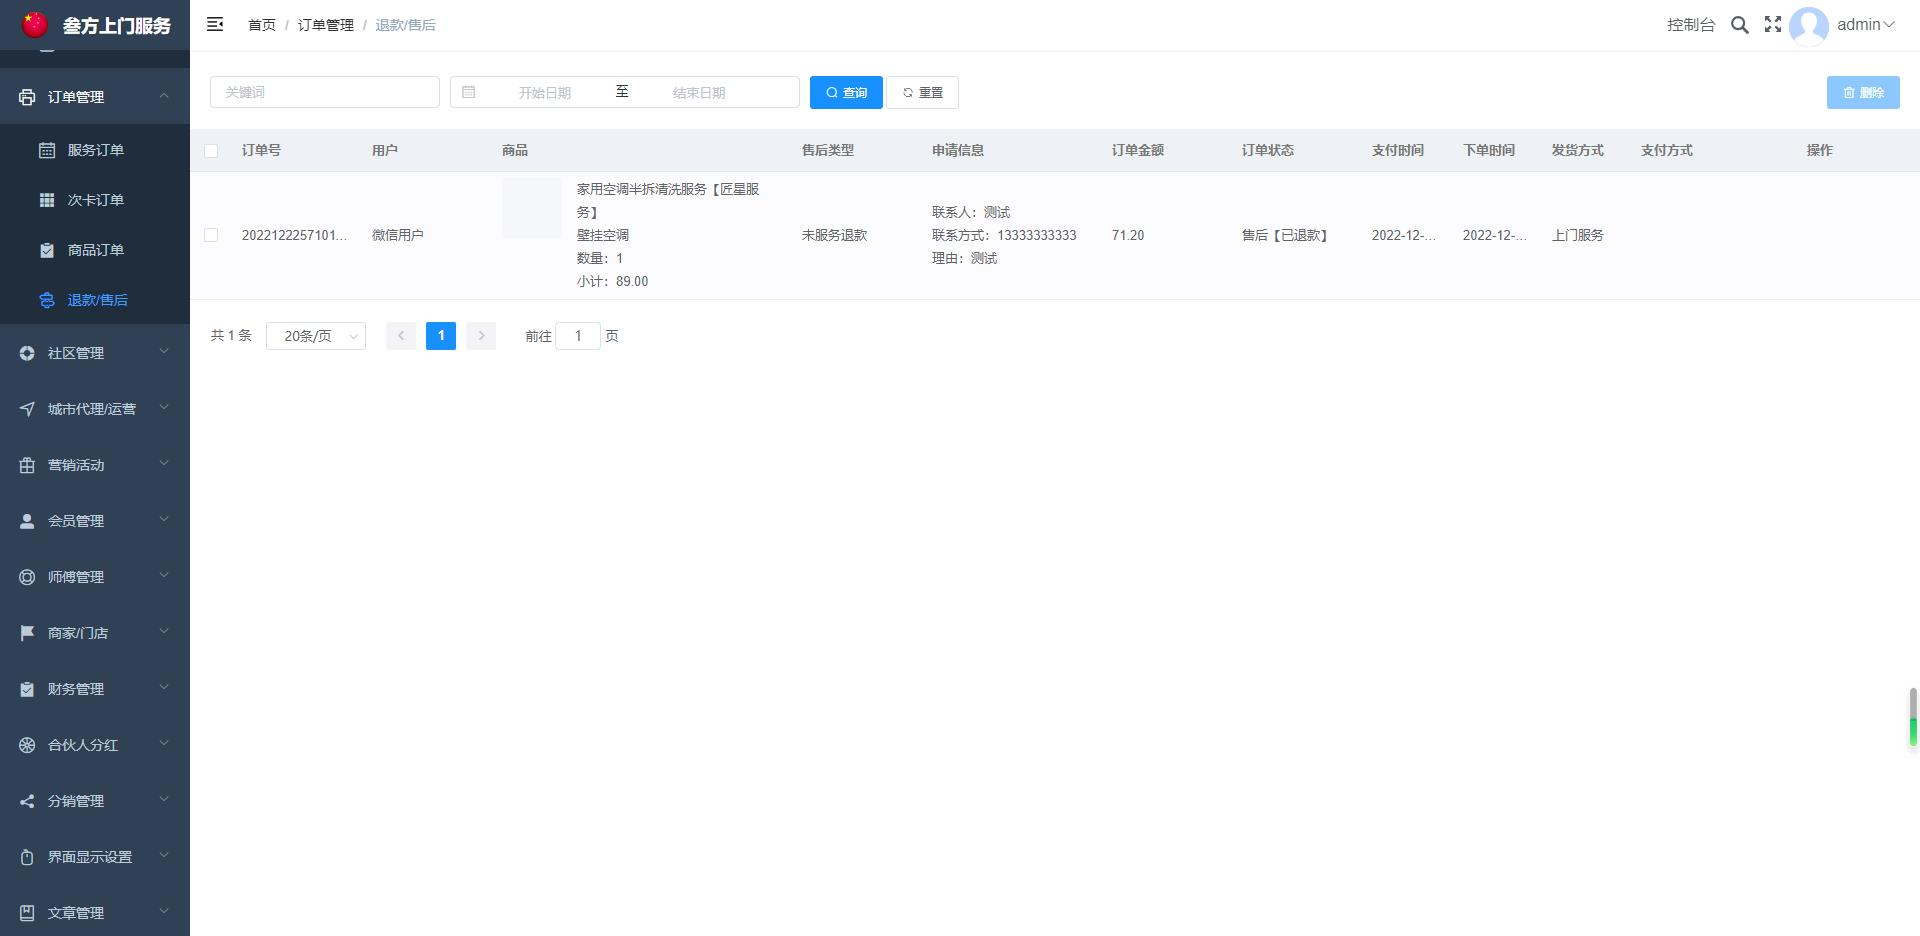Click the product thumbnail in the order row

coord(532,208)
